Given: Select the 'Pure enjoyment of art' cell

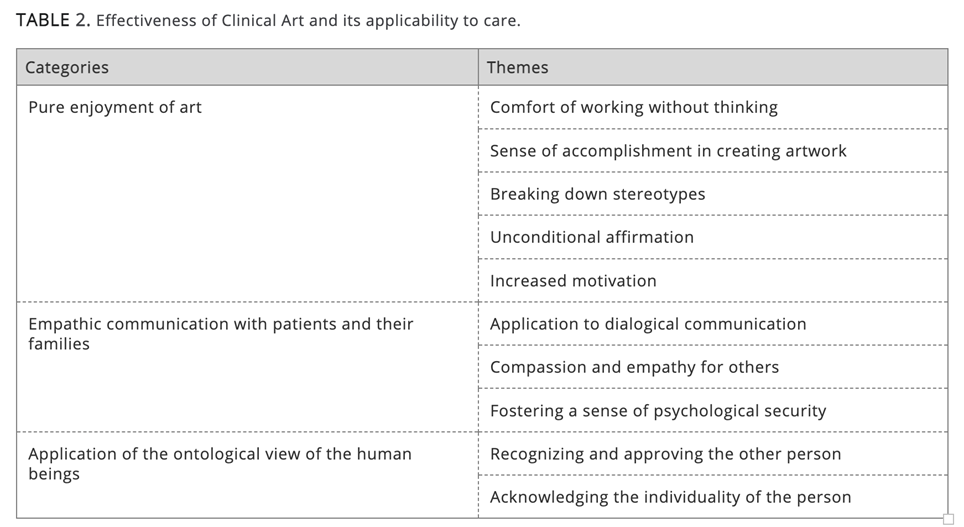Looking at the screenshot, I should click(115, 108).
